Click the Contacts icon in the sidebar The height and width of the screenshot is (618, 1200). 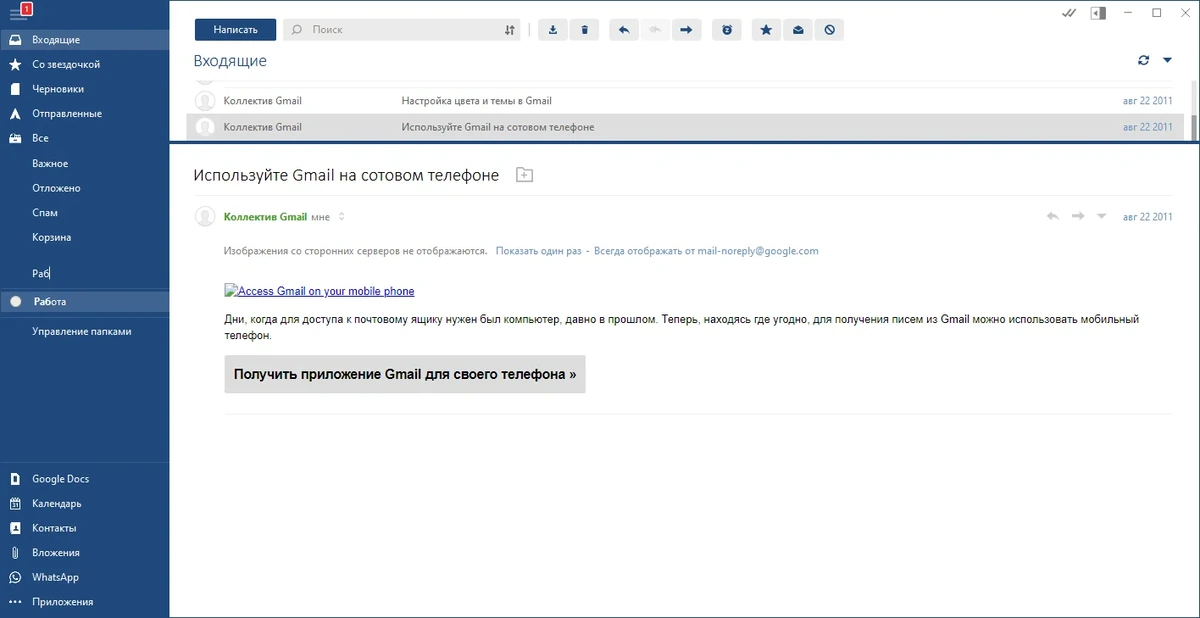click(15, 528)
